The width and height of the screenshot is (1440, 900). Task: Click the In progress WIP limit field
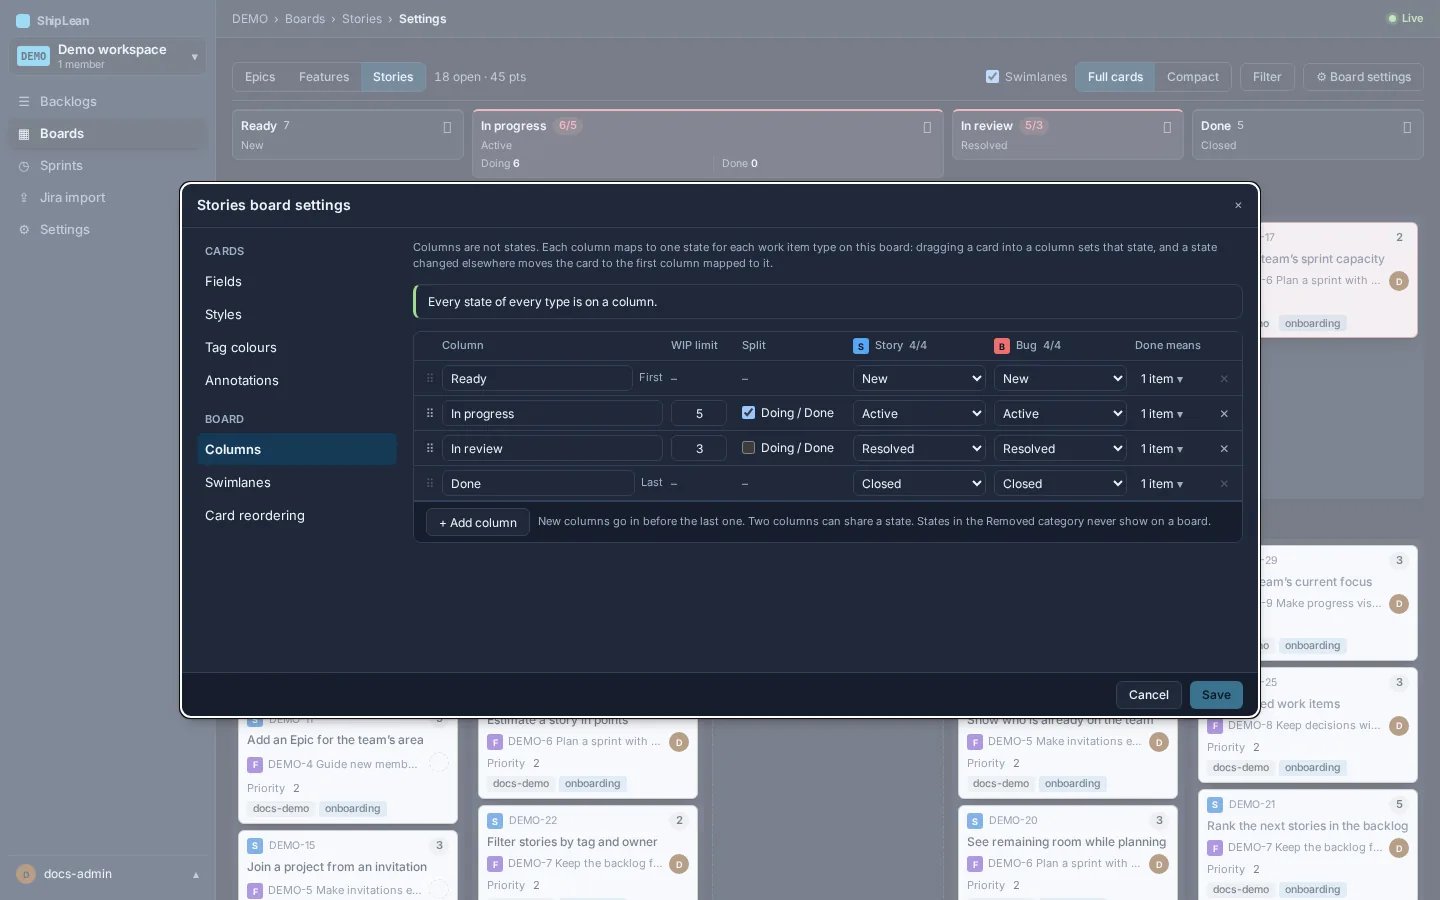click(x=699, y=414)
